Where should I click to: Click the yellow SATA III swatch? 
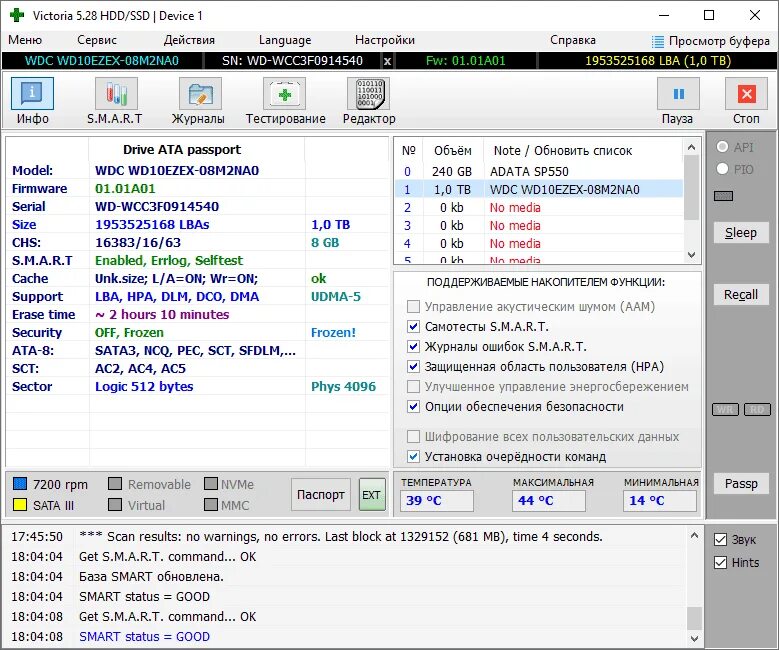click(20, 505)
